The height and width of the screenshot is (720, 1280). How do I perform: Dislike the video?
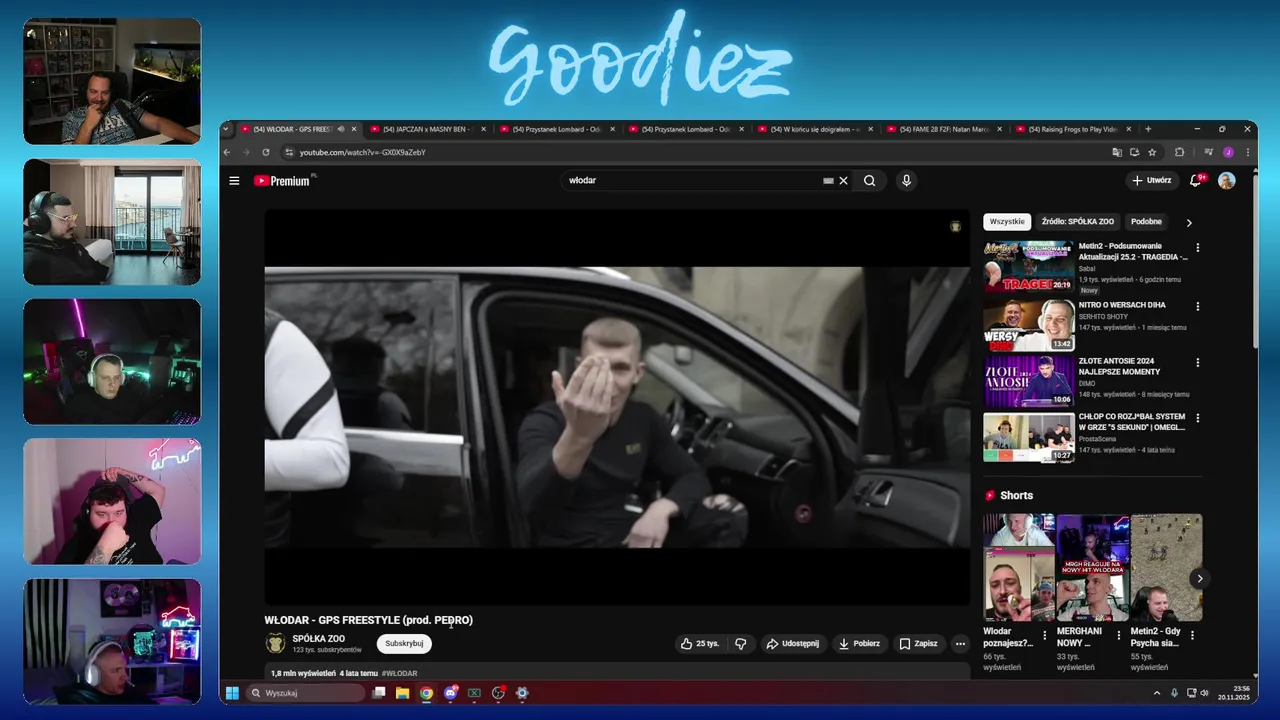(x=741, y=644)
